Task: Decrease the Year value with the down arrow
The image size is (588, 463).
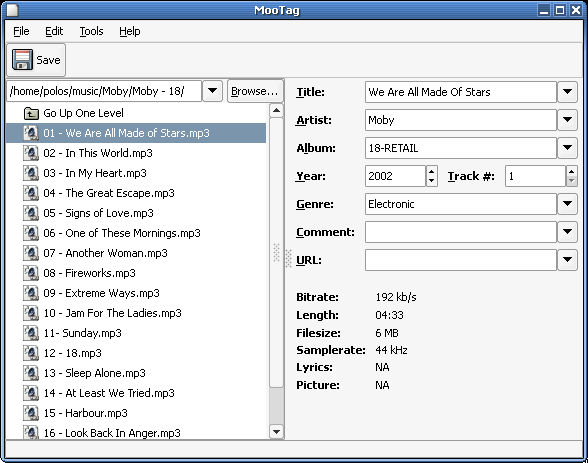Action: click(x=432, y=181)
